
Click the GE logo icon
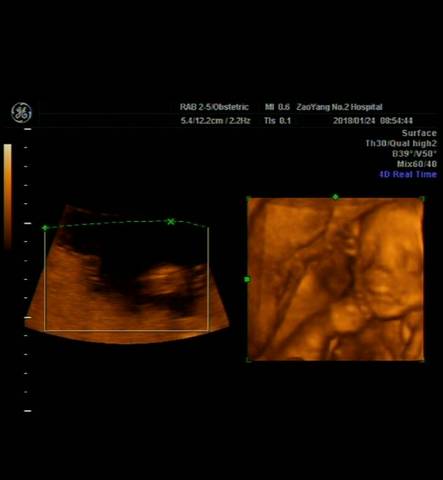pos(22,113)
